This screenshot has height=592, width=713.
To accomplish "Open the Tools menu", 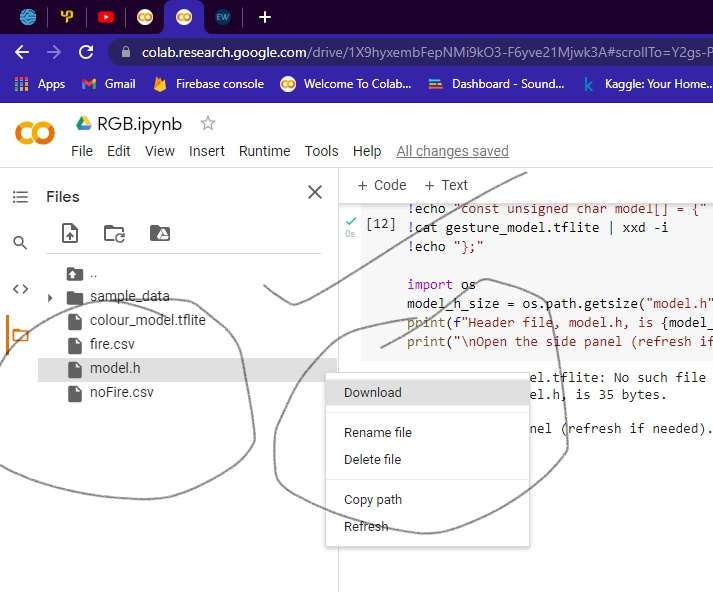I will pos(321,151).
